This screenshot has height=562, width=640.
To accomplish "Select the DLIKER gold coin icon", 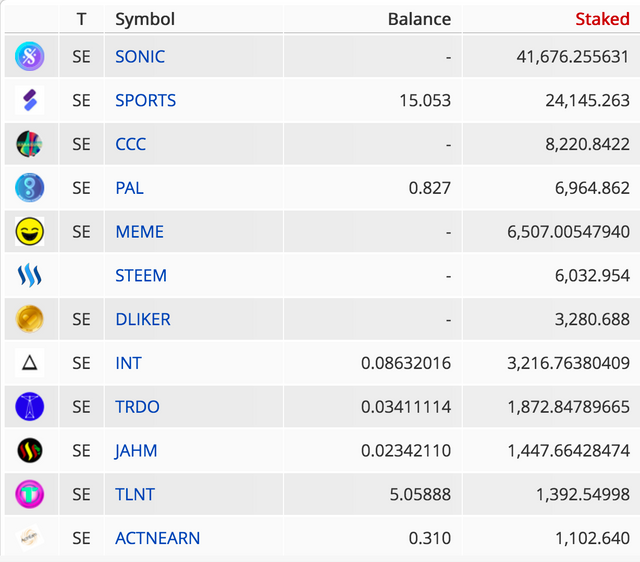I will pyautogui.click(x=29, y=319).
